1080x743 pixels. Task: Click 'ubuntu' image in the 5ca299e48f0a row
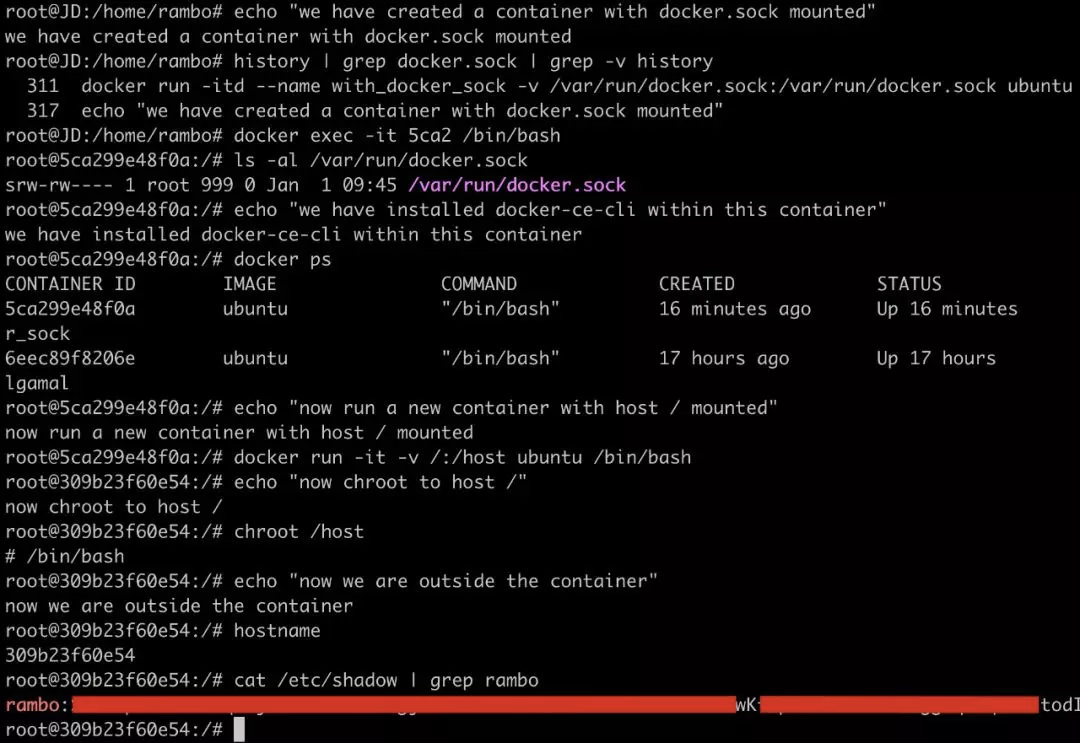255,308
